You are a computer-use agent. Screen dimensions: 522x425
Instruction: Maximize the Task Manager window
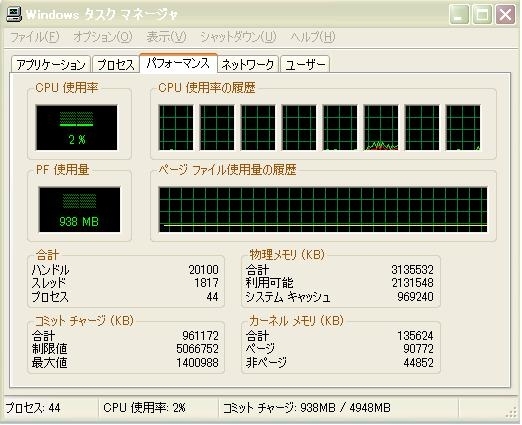pyautogui.click(x=482, y=15)
